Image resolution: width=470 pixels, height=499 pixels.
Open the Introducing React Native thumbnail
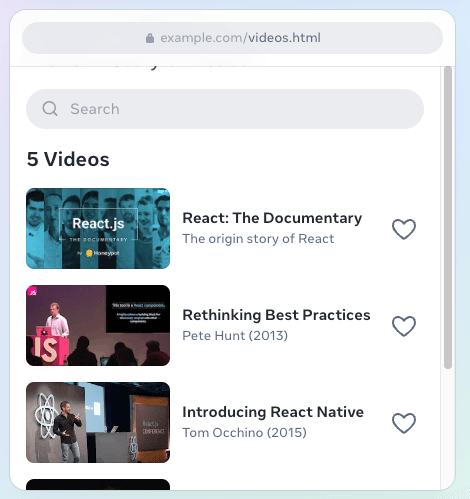coord(98,422)
